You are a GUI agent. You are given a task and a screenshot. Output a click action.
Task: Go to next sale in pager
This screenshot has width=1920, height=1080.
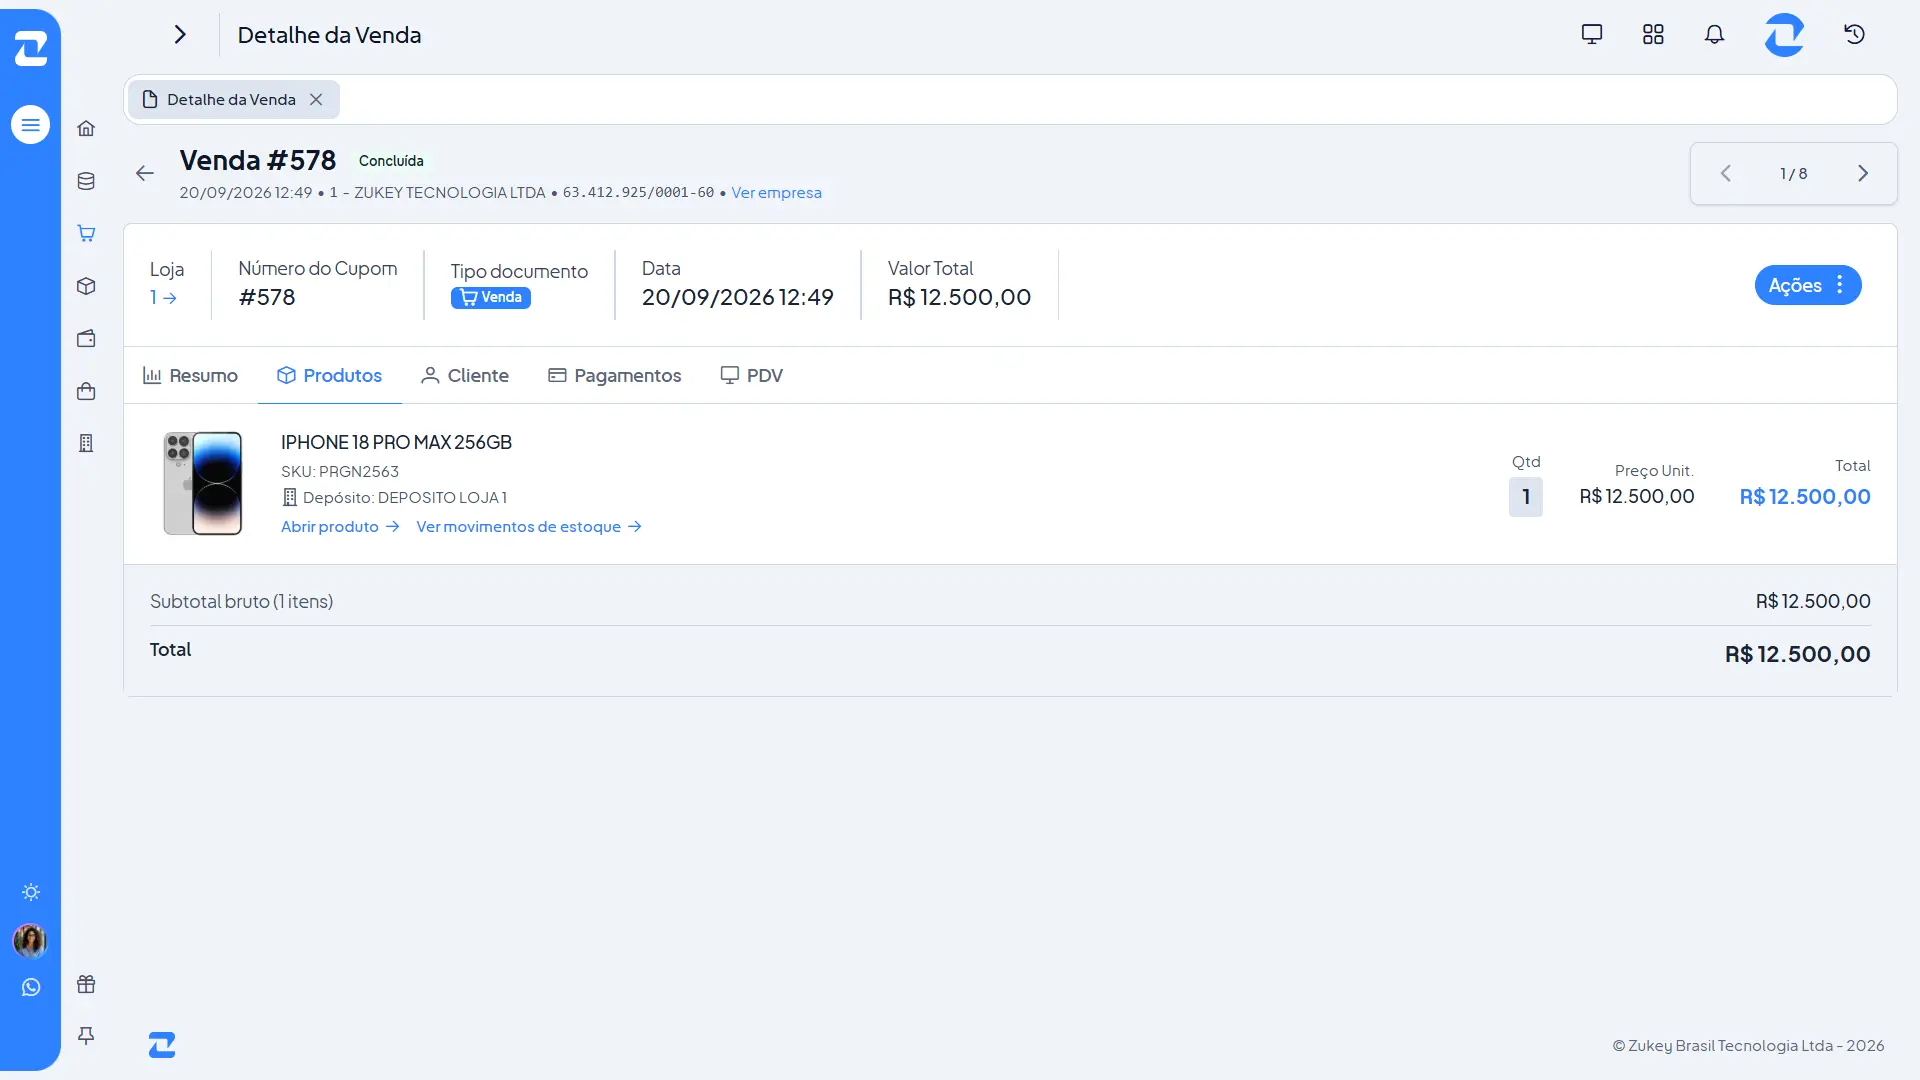coord(1863,173)
